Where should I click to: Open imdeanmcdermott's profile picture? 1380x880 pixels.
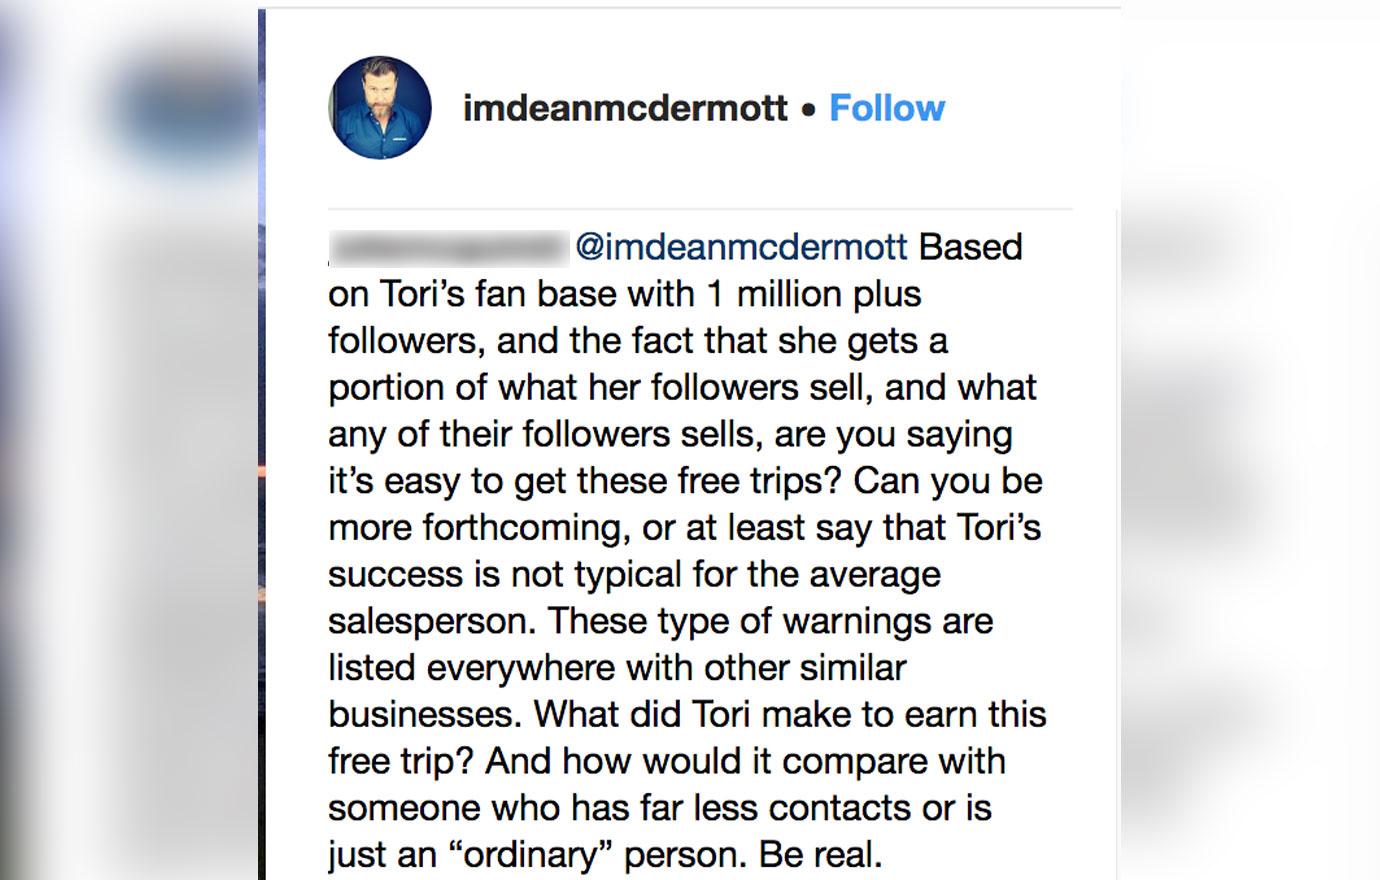380,107
